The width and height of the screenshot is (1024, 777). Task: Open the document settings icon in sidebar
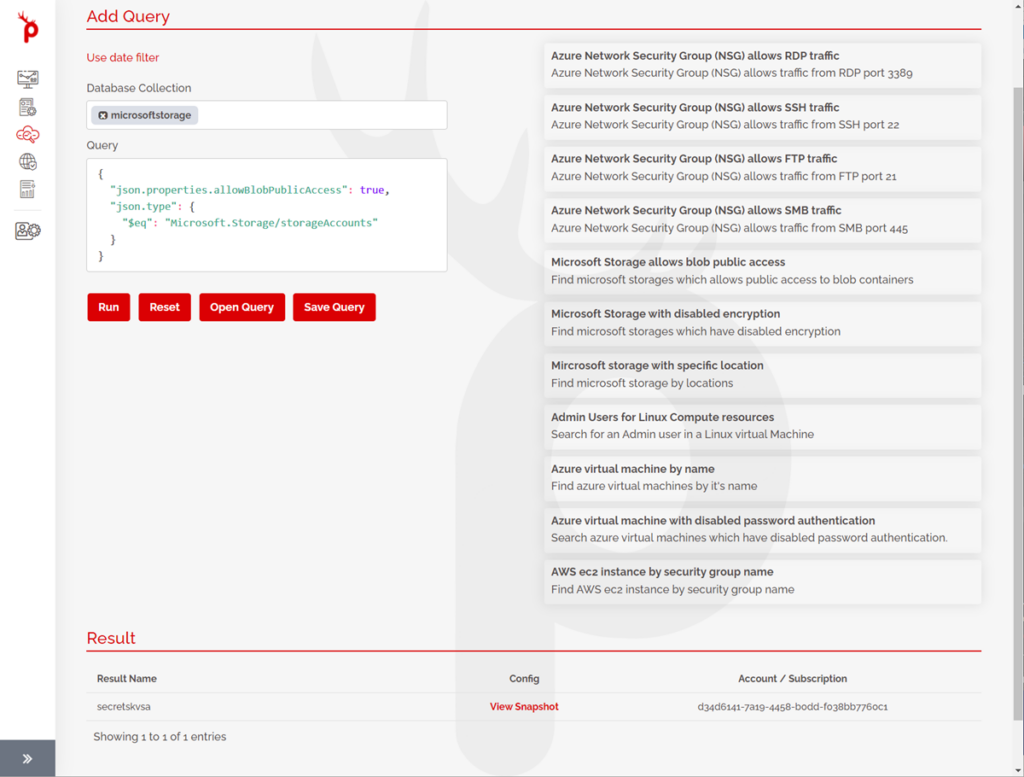point(28,107)
